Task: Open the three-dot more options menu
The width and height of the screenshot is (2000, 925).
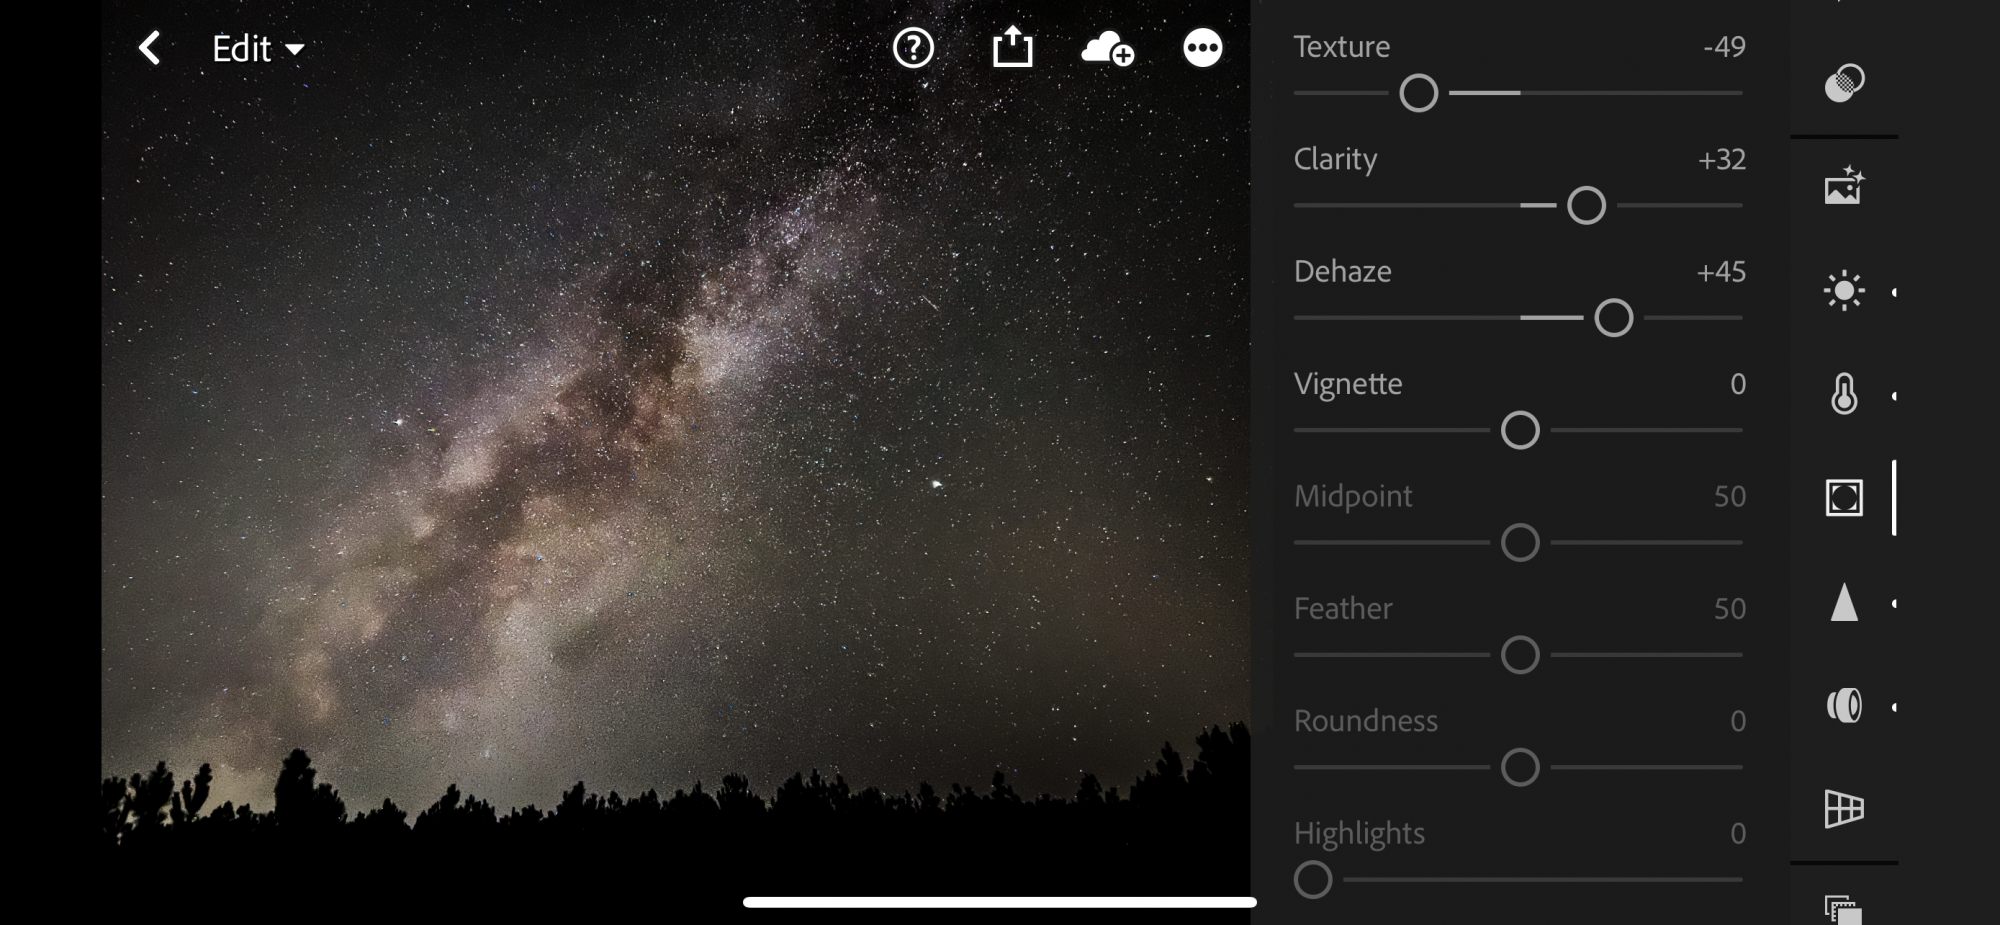Action: [x=1202, y=48]
